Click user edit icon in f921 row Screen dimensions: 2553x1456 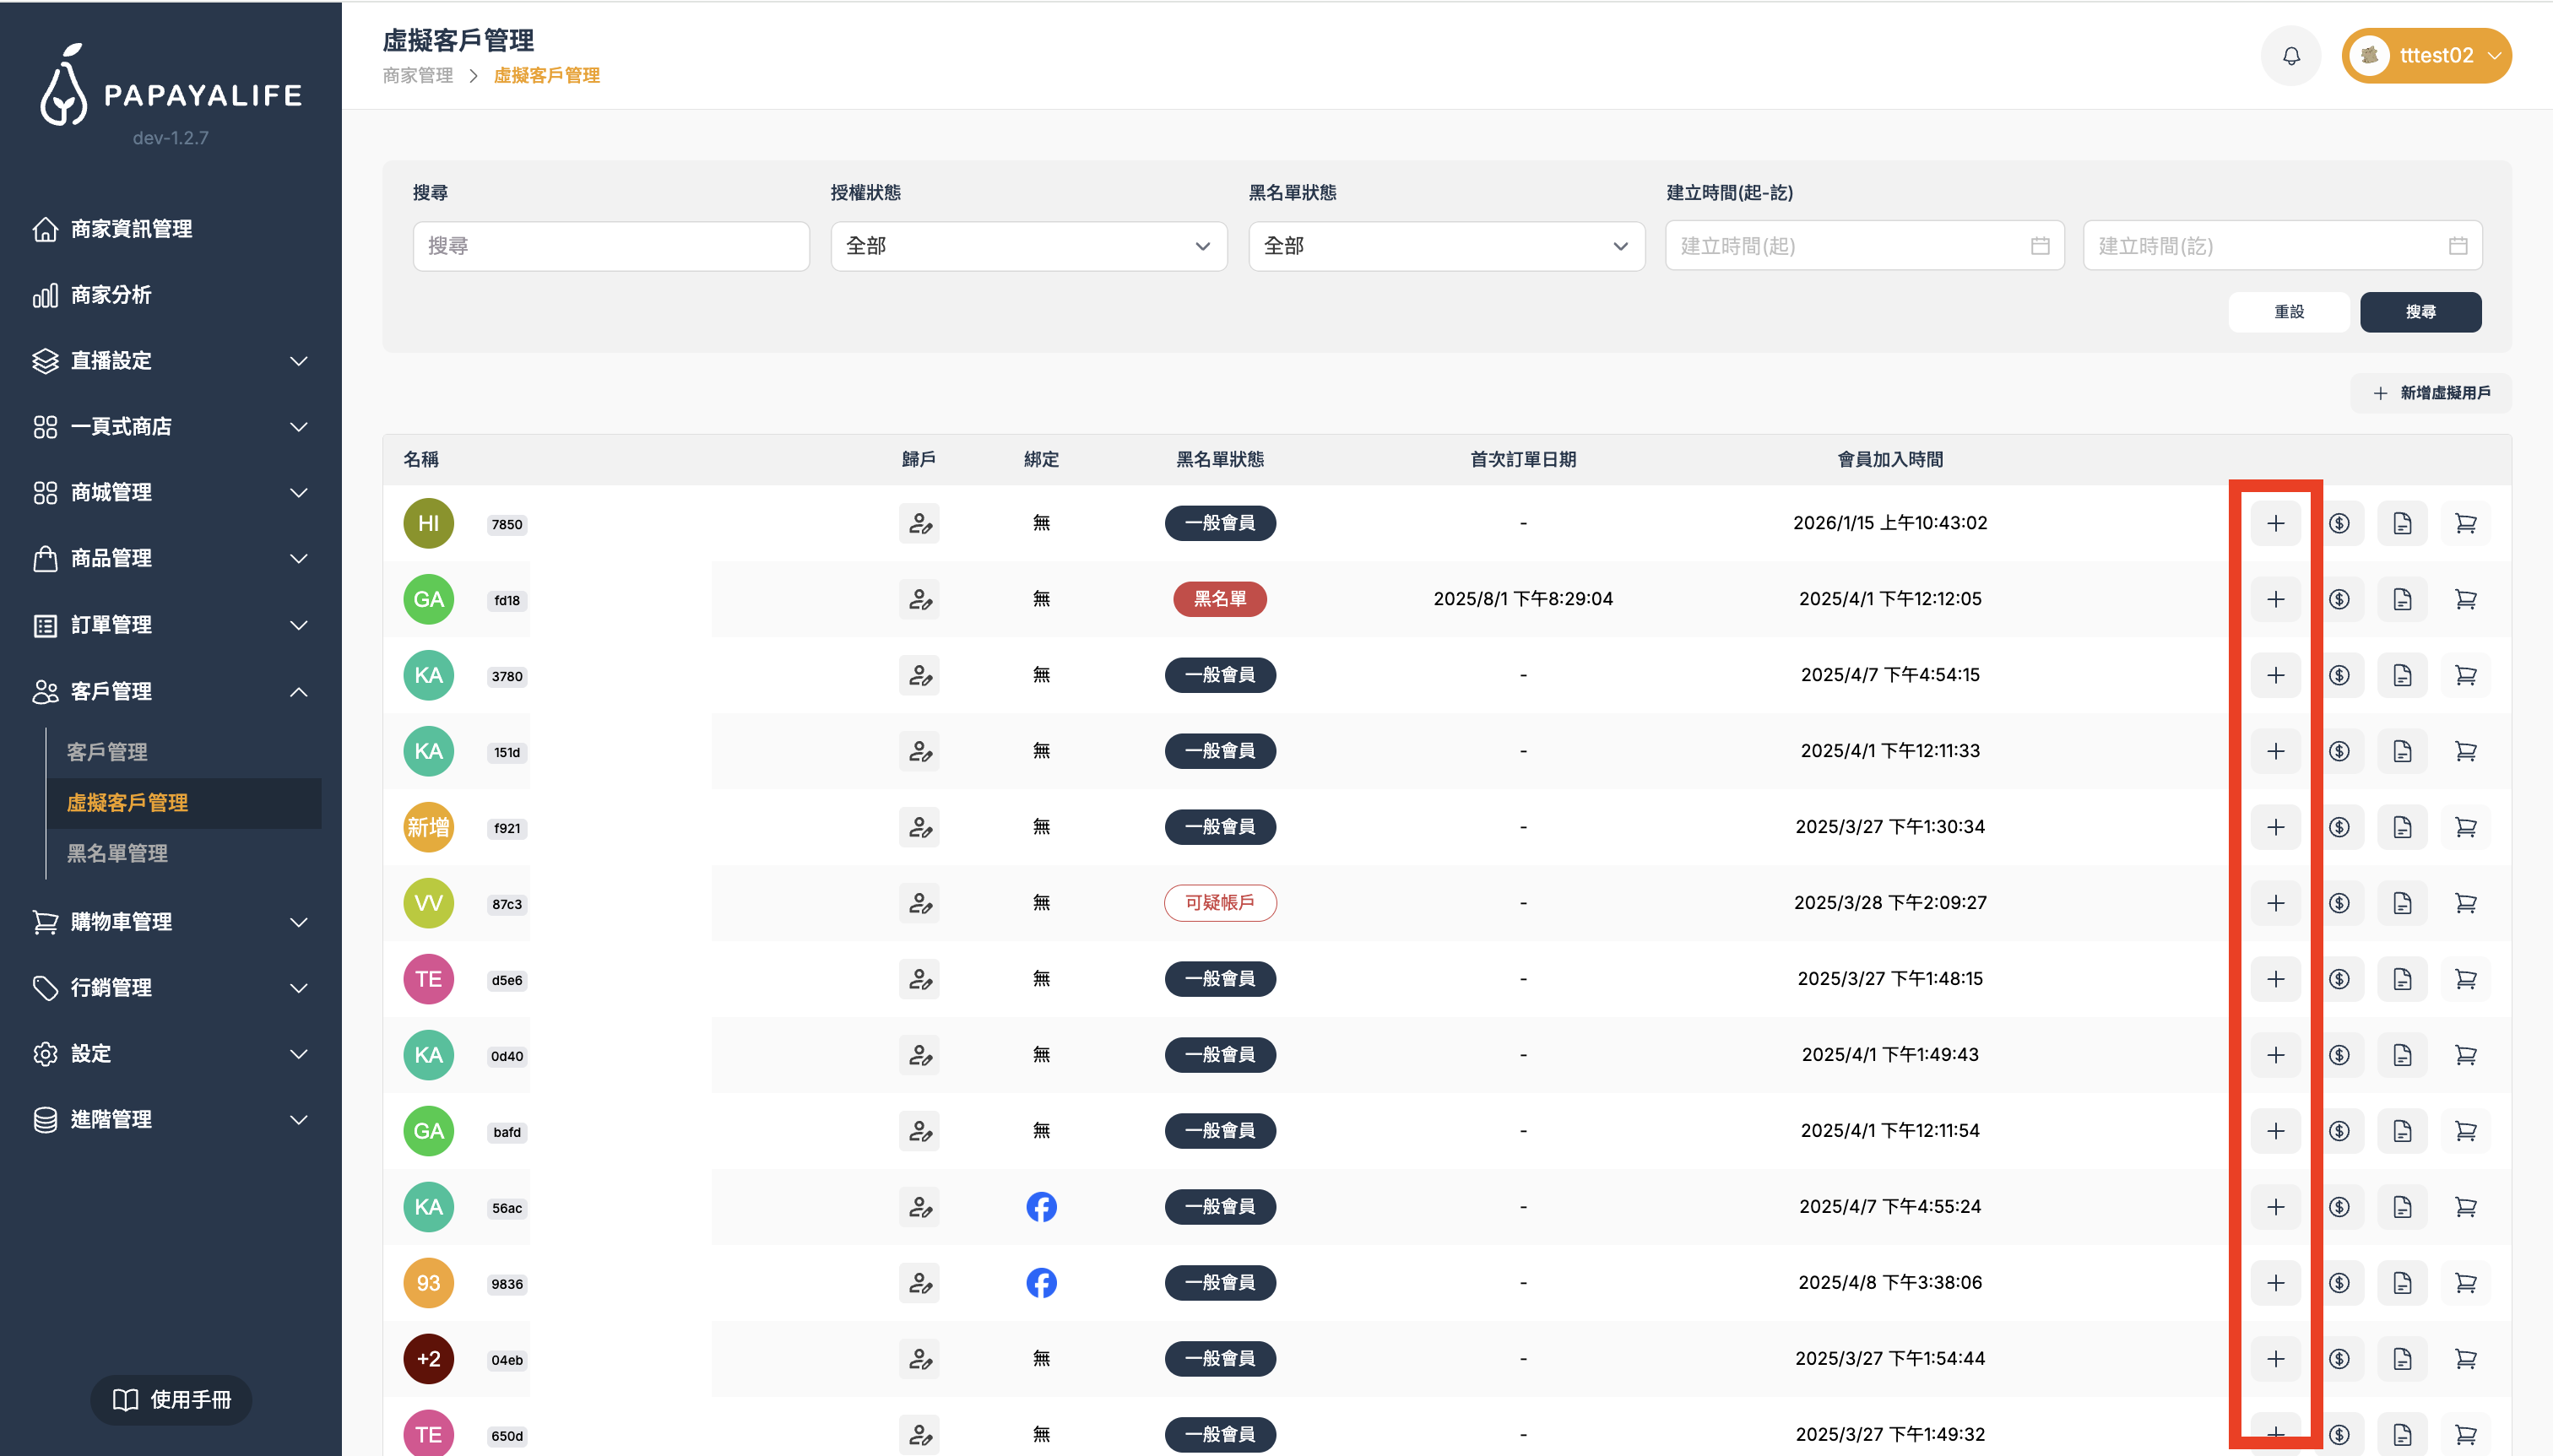pyautogui.click(x=919, y=827)
